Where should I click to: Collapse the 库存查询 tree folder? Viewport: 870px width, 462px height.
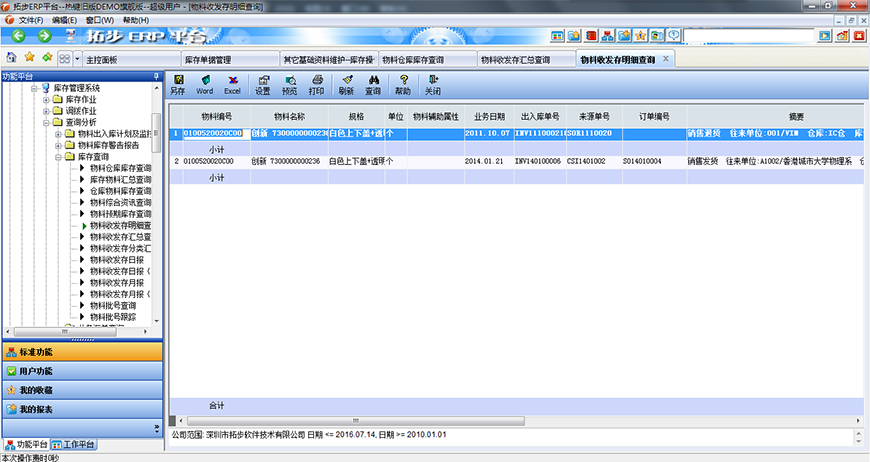[58, 157]
